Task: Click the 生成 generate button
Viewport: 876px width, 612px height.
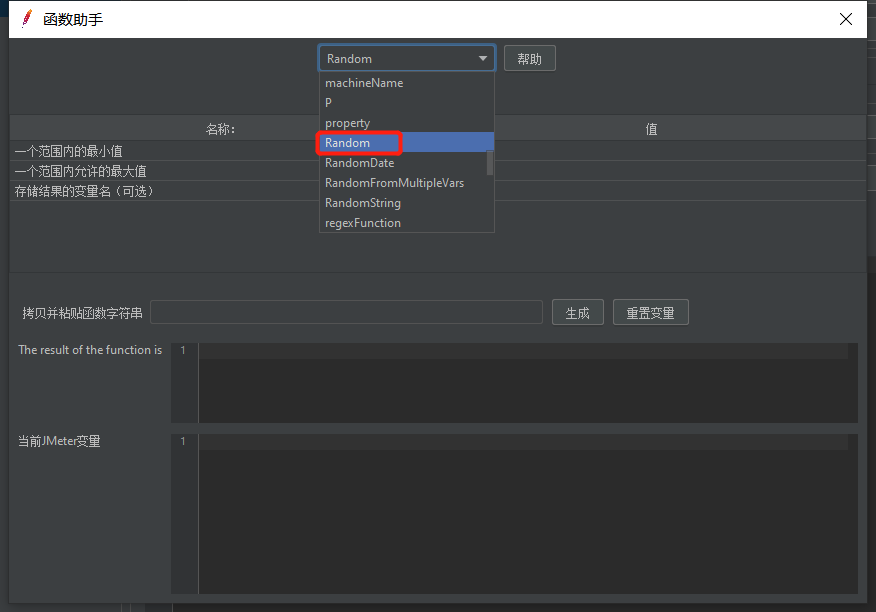Action: [578, 312]
